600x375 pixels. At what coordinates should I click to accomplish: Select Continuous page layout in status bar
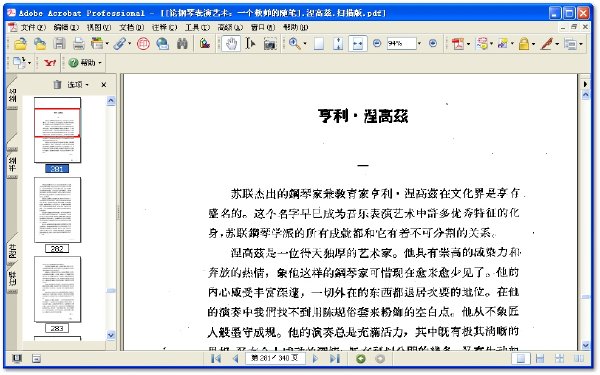coord(540,359)
